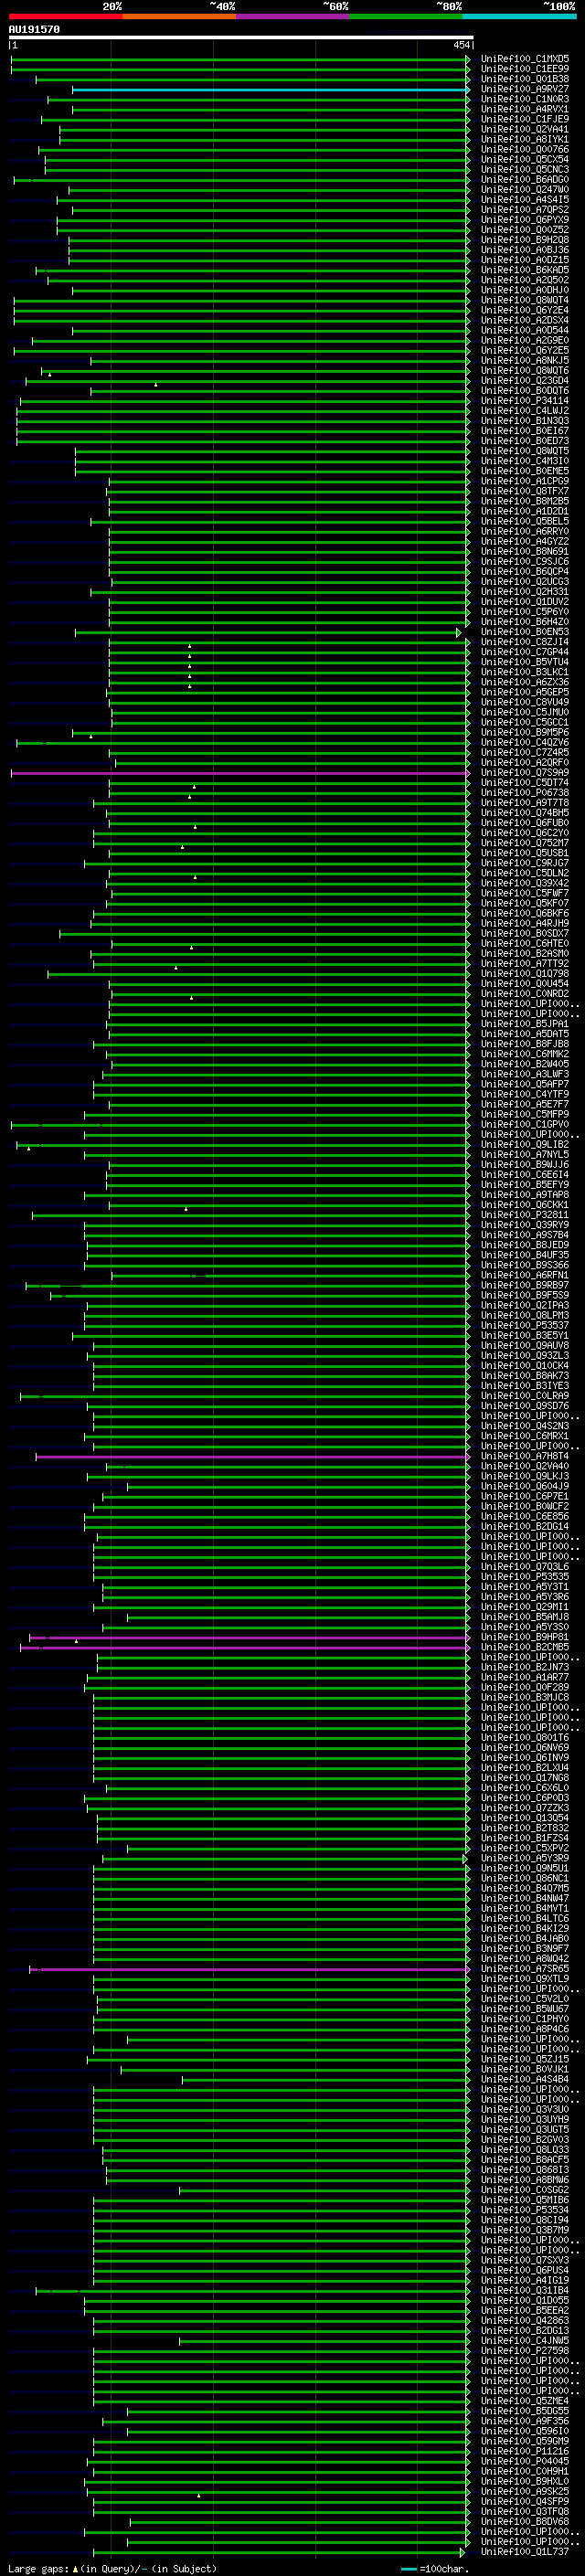Viewport: 585px width, 2576px height.
Task: Click the UniRef100_B6ADG0 label
Action: click(x=524, y=179)
